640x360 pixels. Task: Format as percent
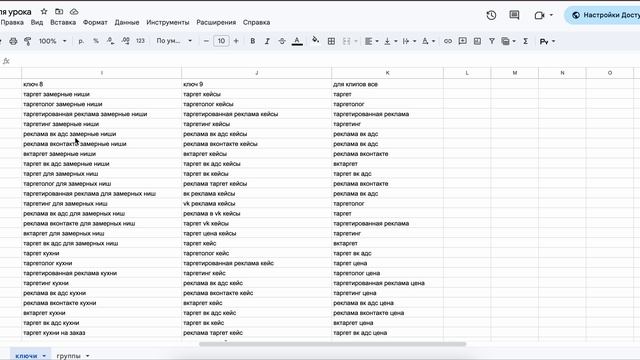click(x=96, y=41)
